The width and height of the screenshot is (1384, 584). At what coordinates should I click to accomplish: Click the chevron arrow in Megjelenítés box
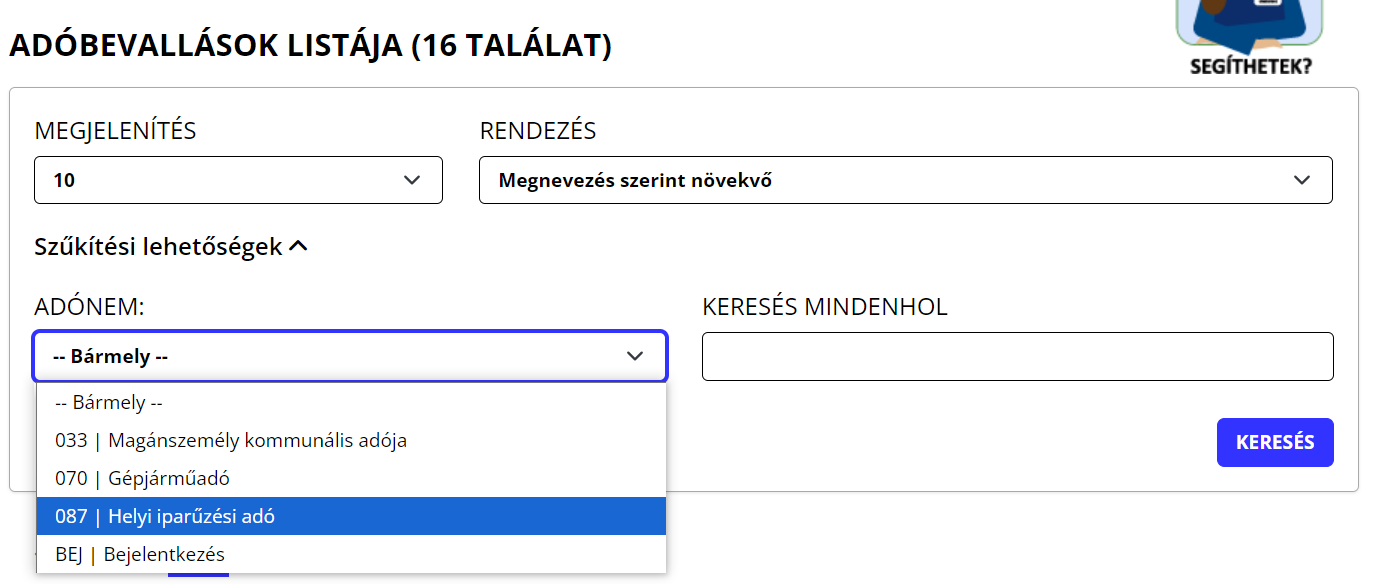click(412, 180)
